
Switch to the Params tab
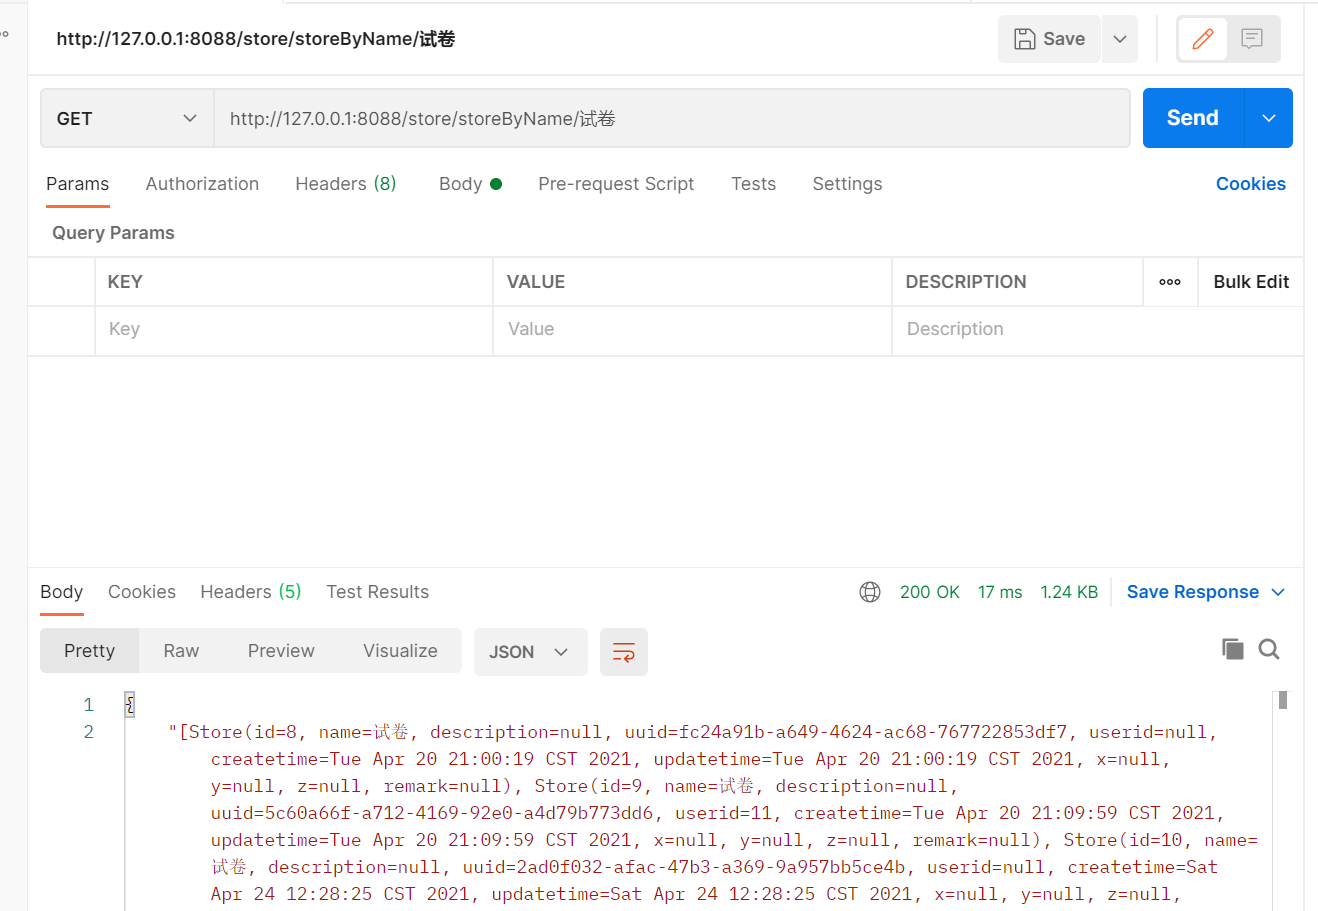point(78,184)
